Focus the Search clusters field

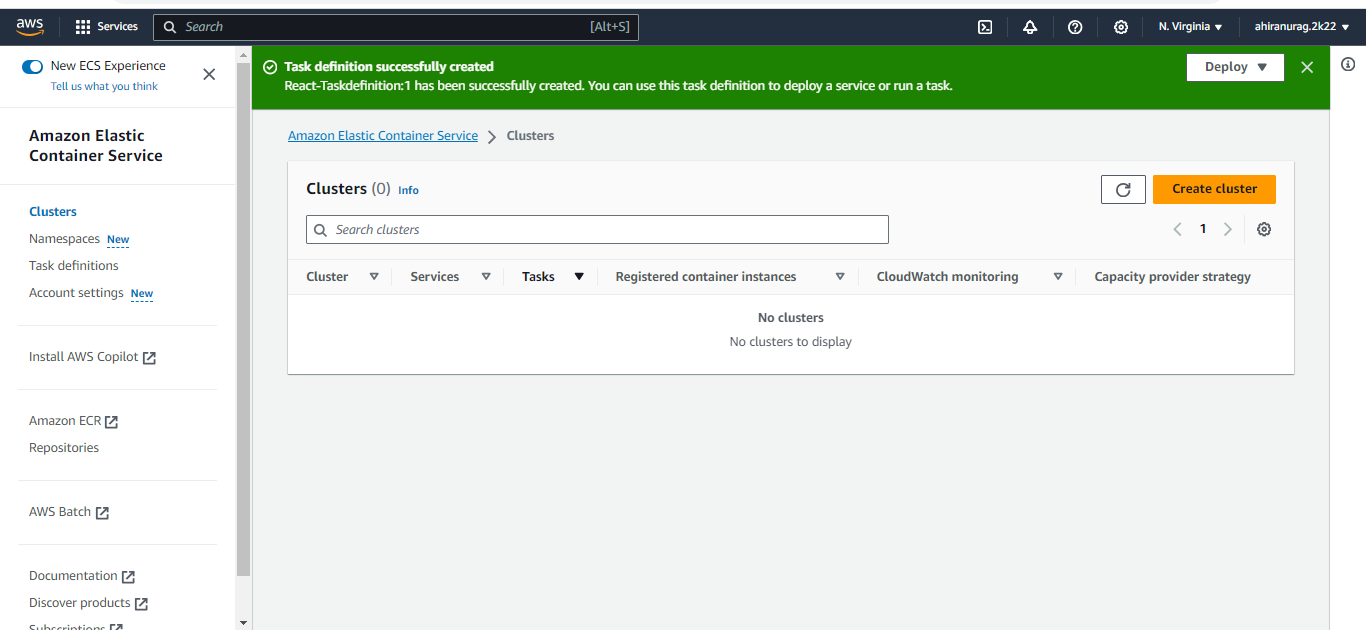pyautogui.click(x=597, y=230)
